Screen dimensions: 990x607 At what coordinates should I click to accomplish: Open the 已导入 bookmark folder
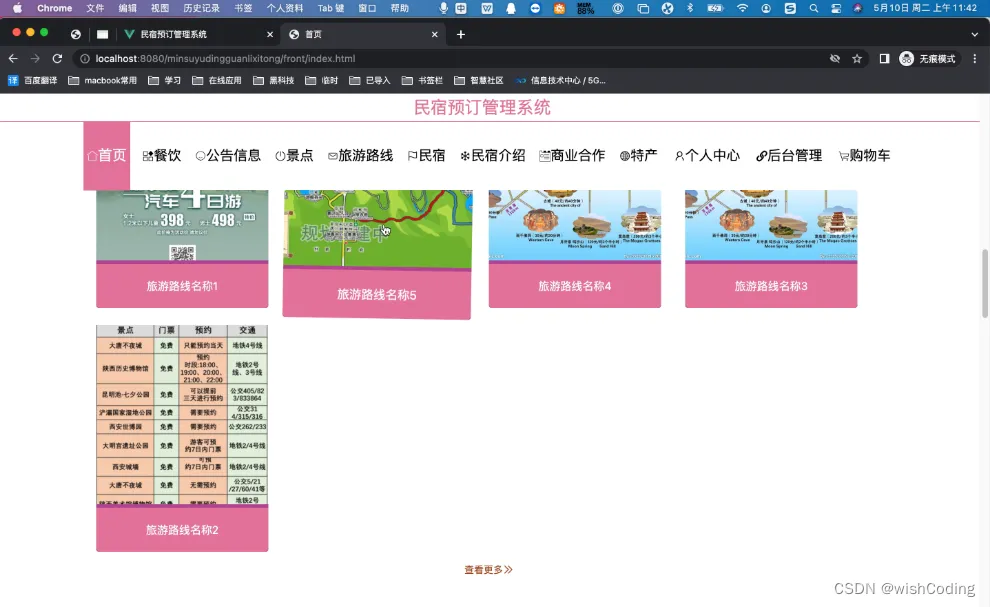click(370, 80)
